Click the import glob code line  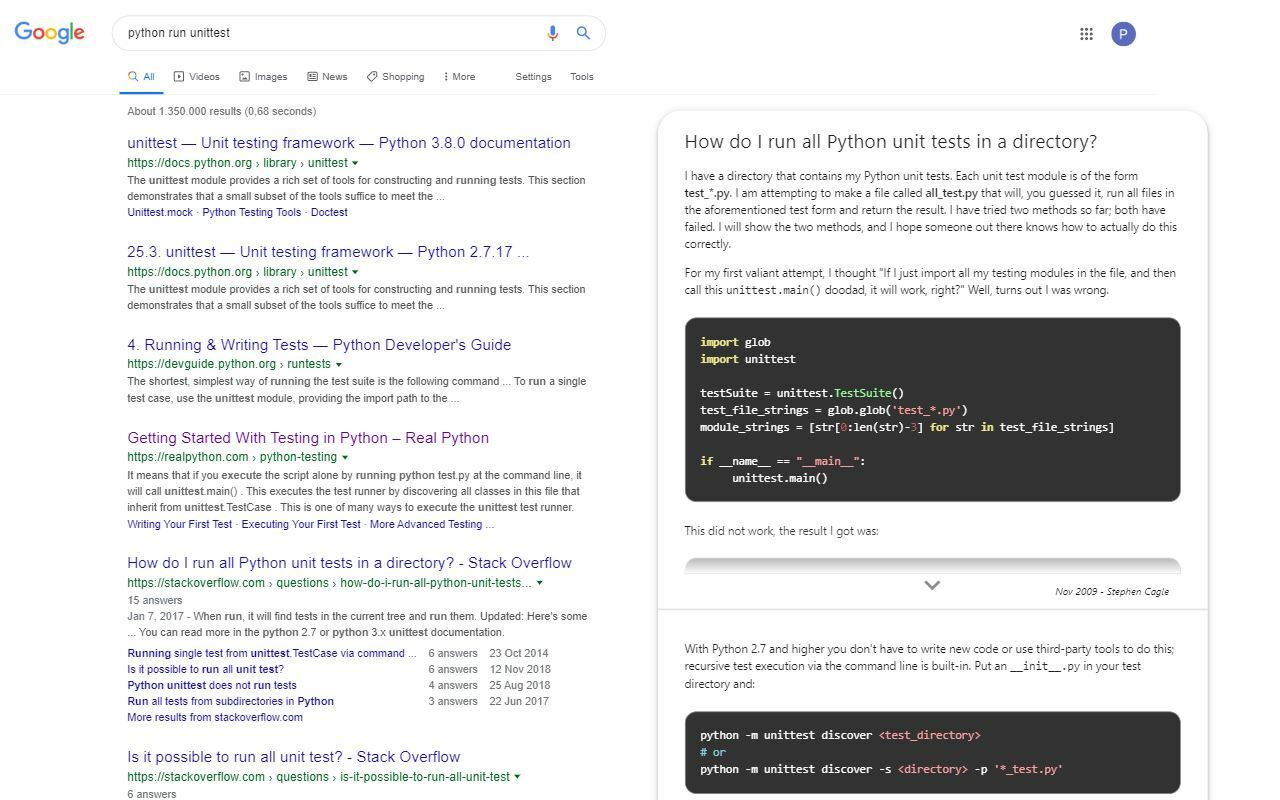(735, 342)
